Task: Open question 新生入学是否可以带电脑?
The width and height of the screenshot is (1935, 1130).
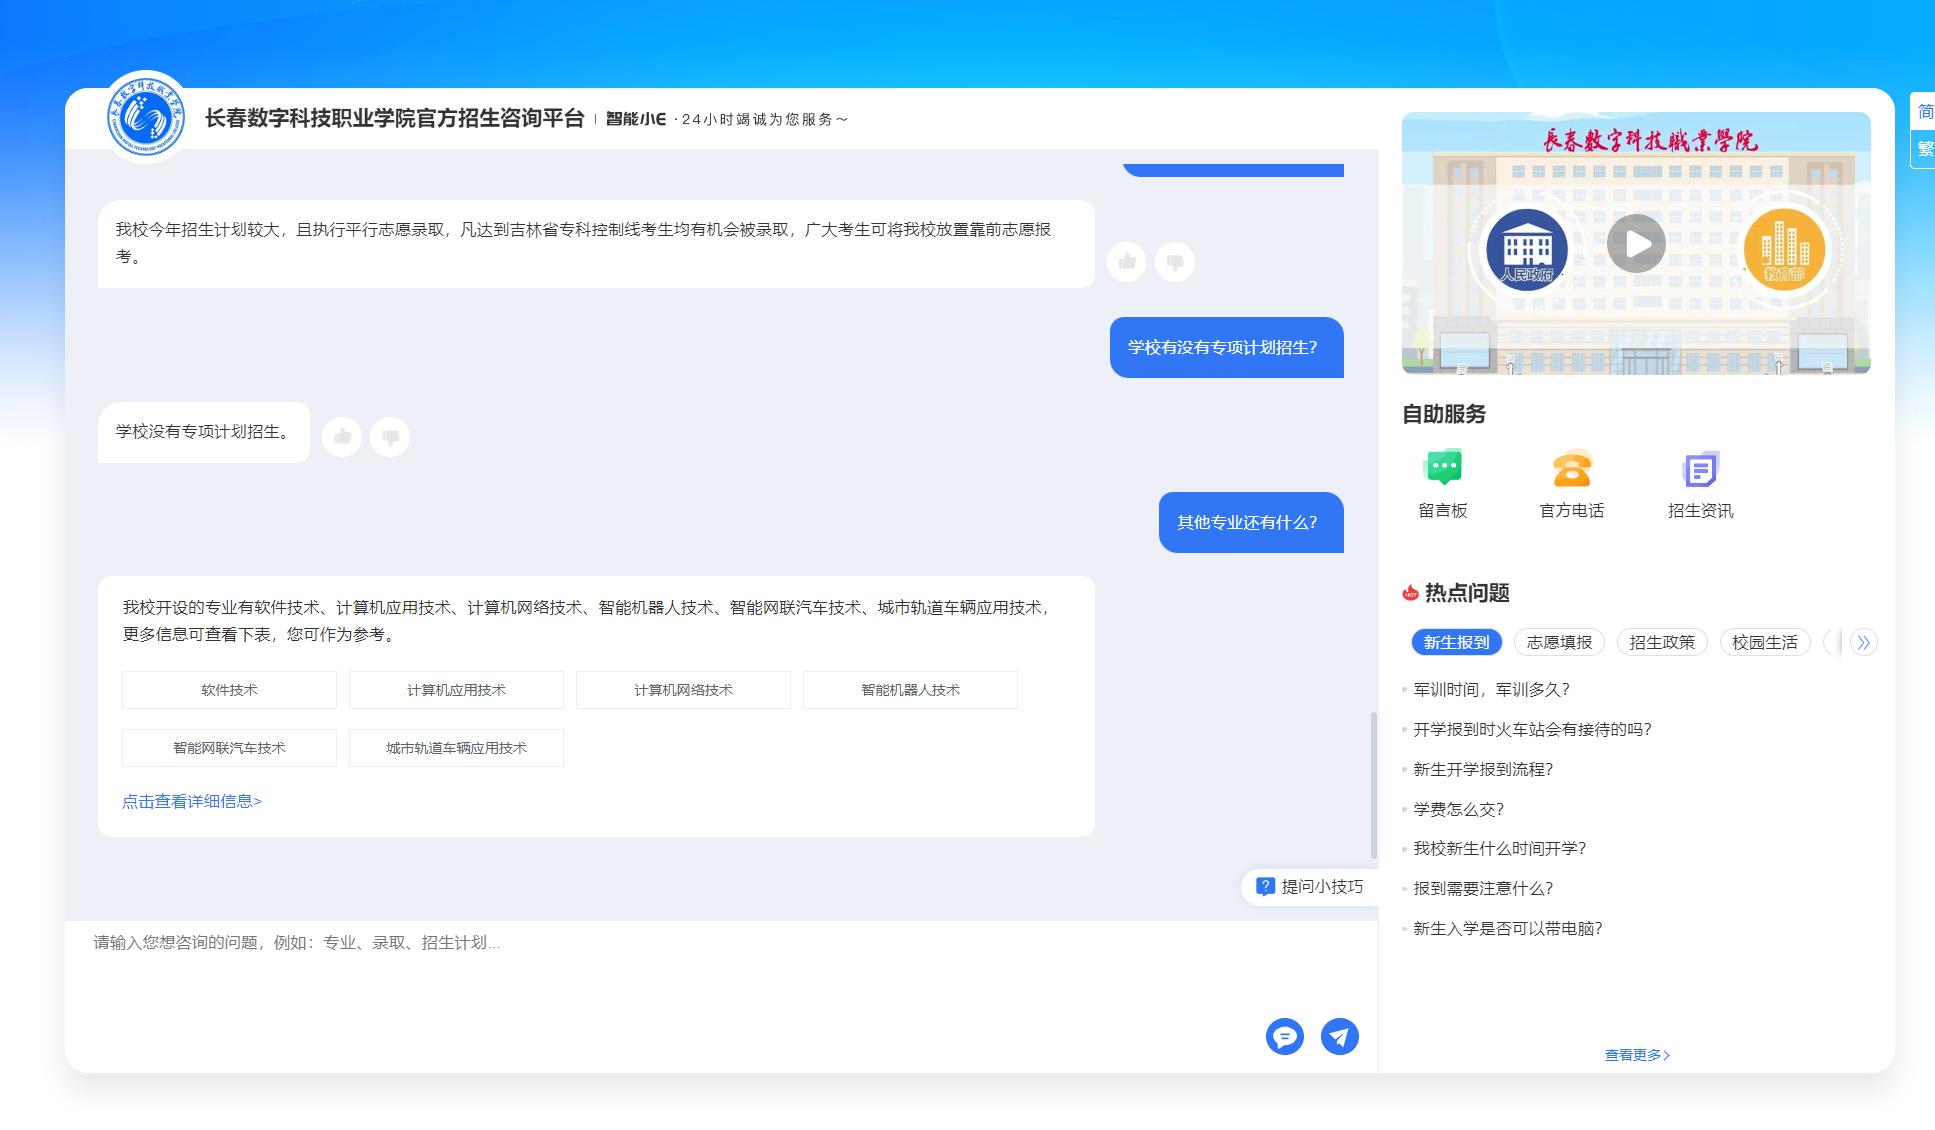Action: (1508, 928)
